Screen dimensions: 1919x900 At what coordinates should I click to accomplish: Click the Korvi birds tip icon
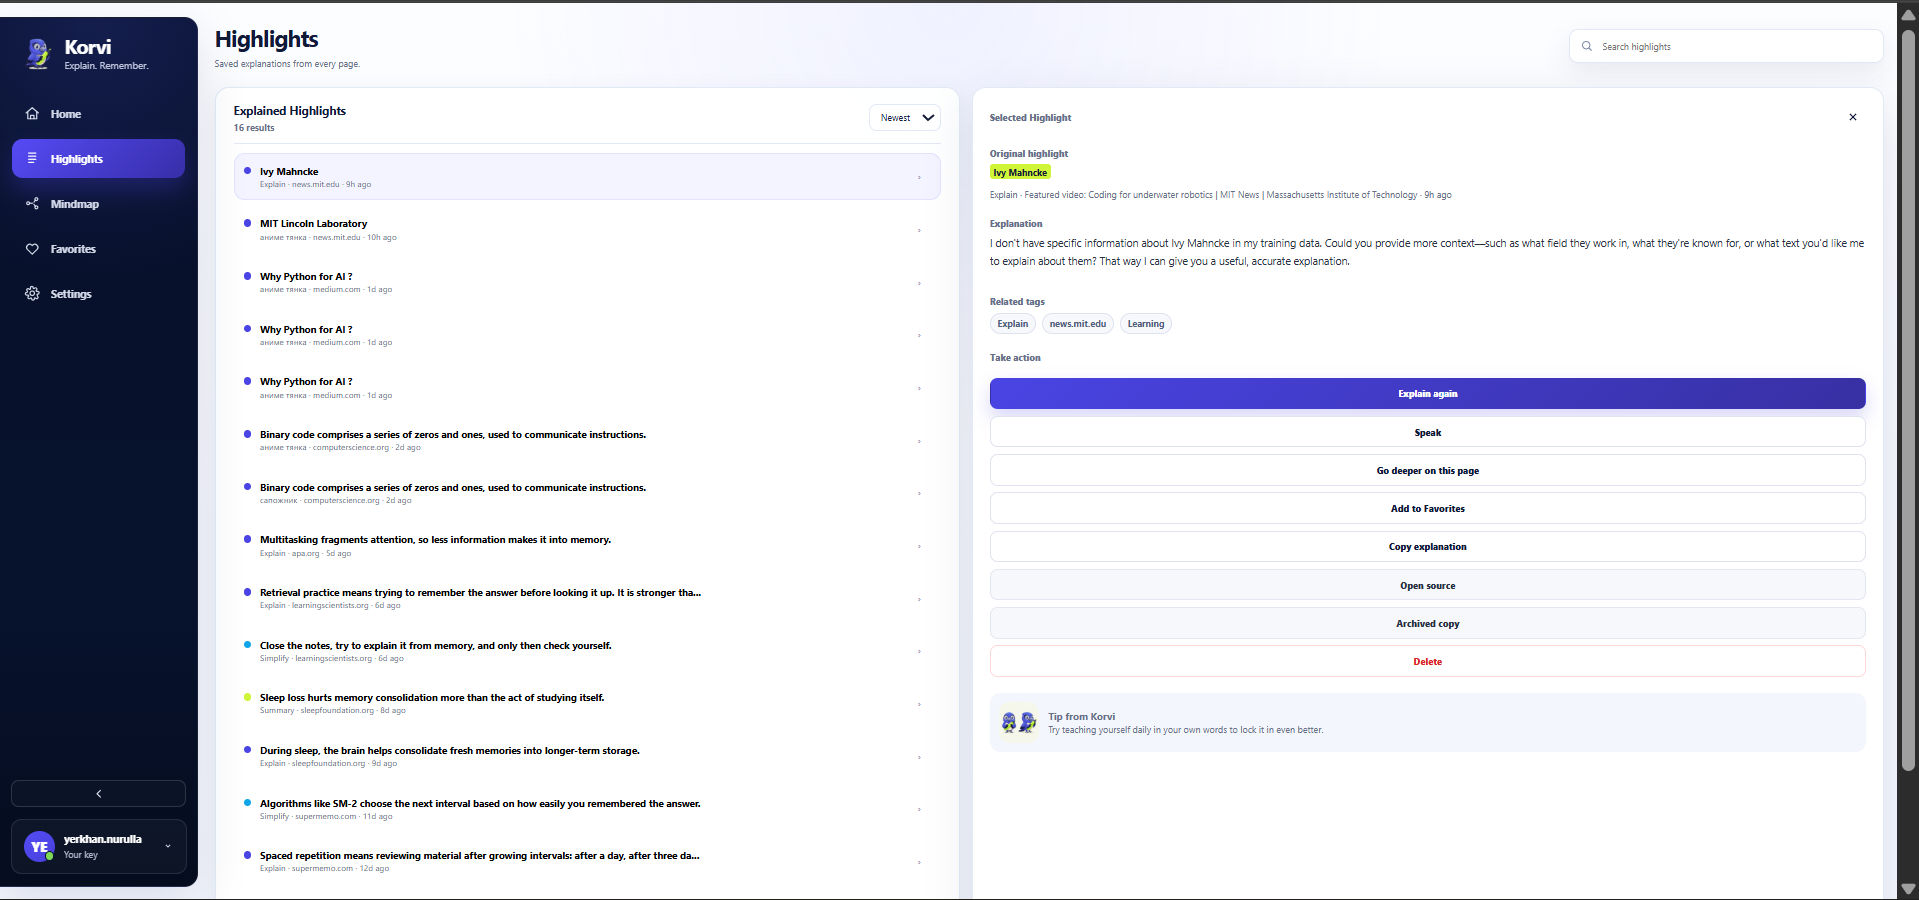1018,722
